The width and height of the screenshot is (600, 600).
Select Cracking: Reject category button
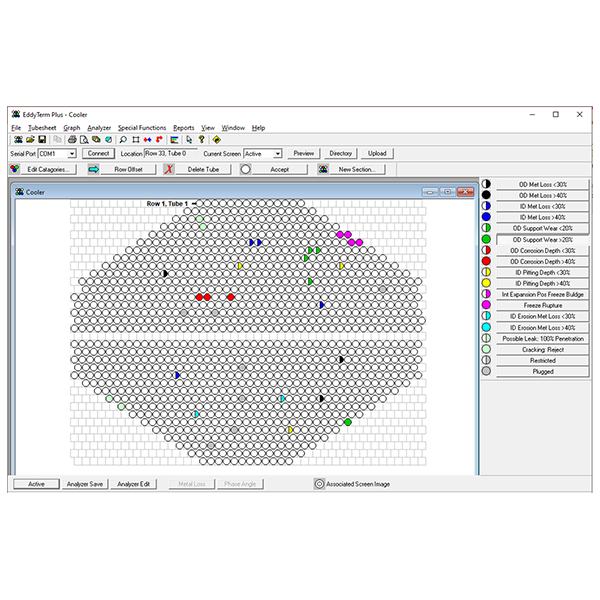pyautogui.click(x=542, y=349)
